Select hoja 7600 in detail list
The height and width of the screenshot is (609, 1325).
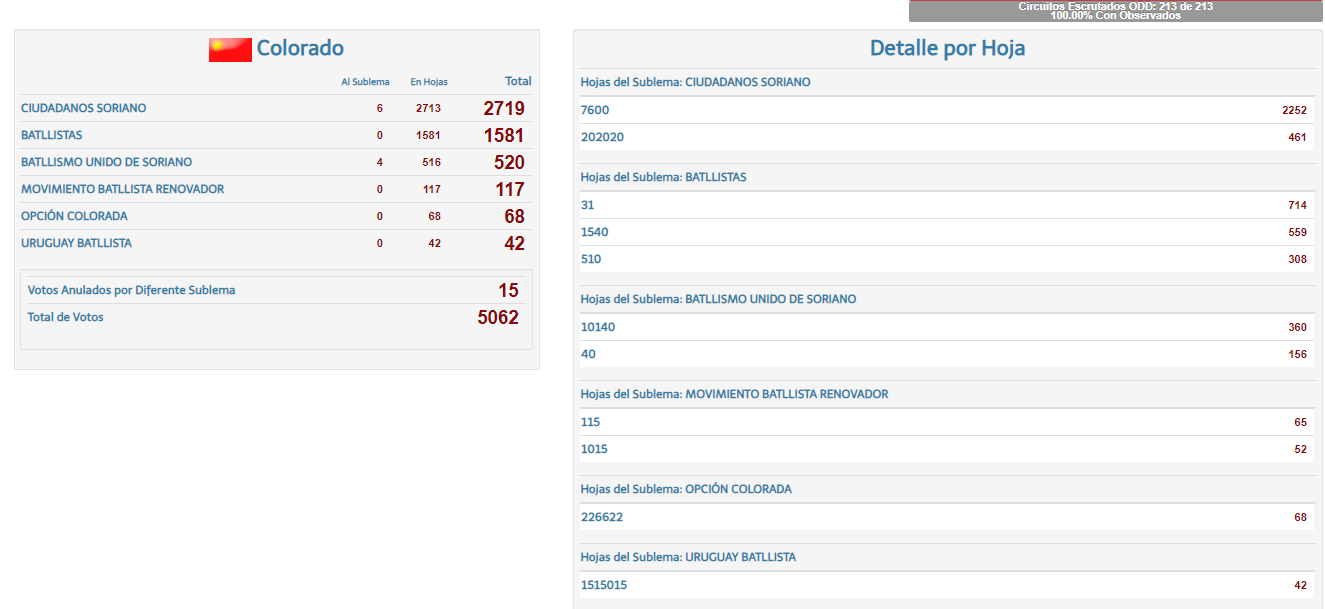pos(595,110)
